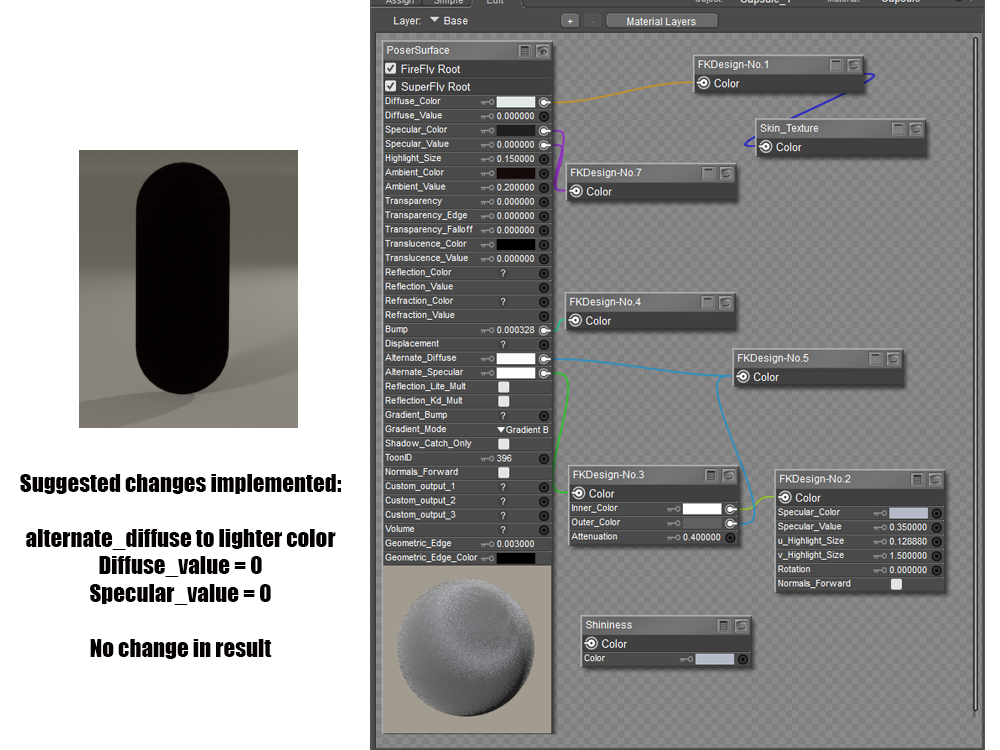
Task: Edit FKDesign-No.2 Specular_Value 0.350000
Action: pos(908,527)
